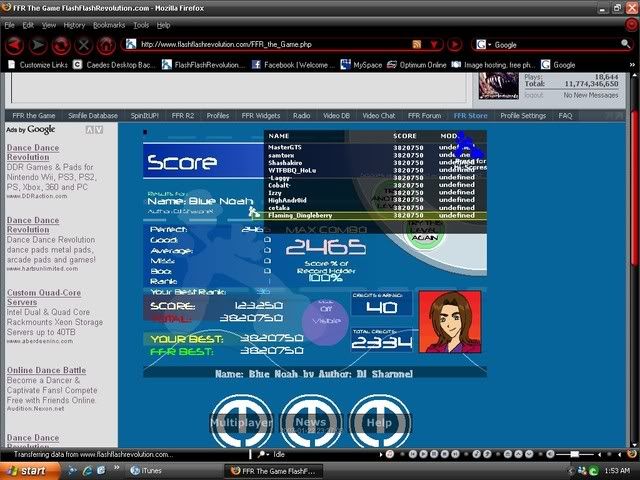
Task: Click the Forward navigation arrow
Action: click(38, 45)
